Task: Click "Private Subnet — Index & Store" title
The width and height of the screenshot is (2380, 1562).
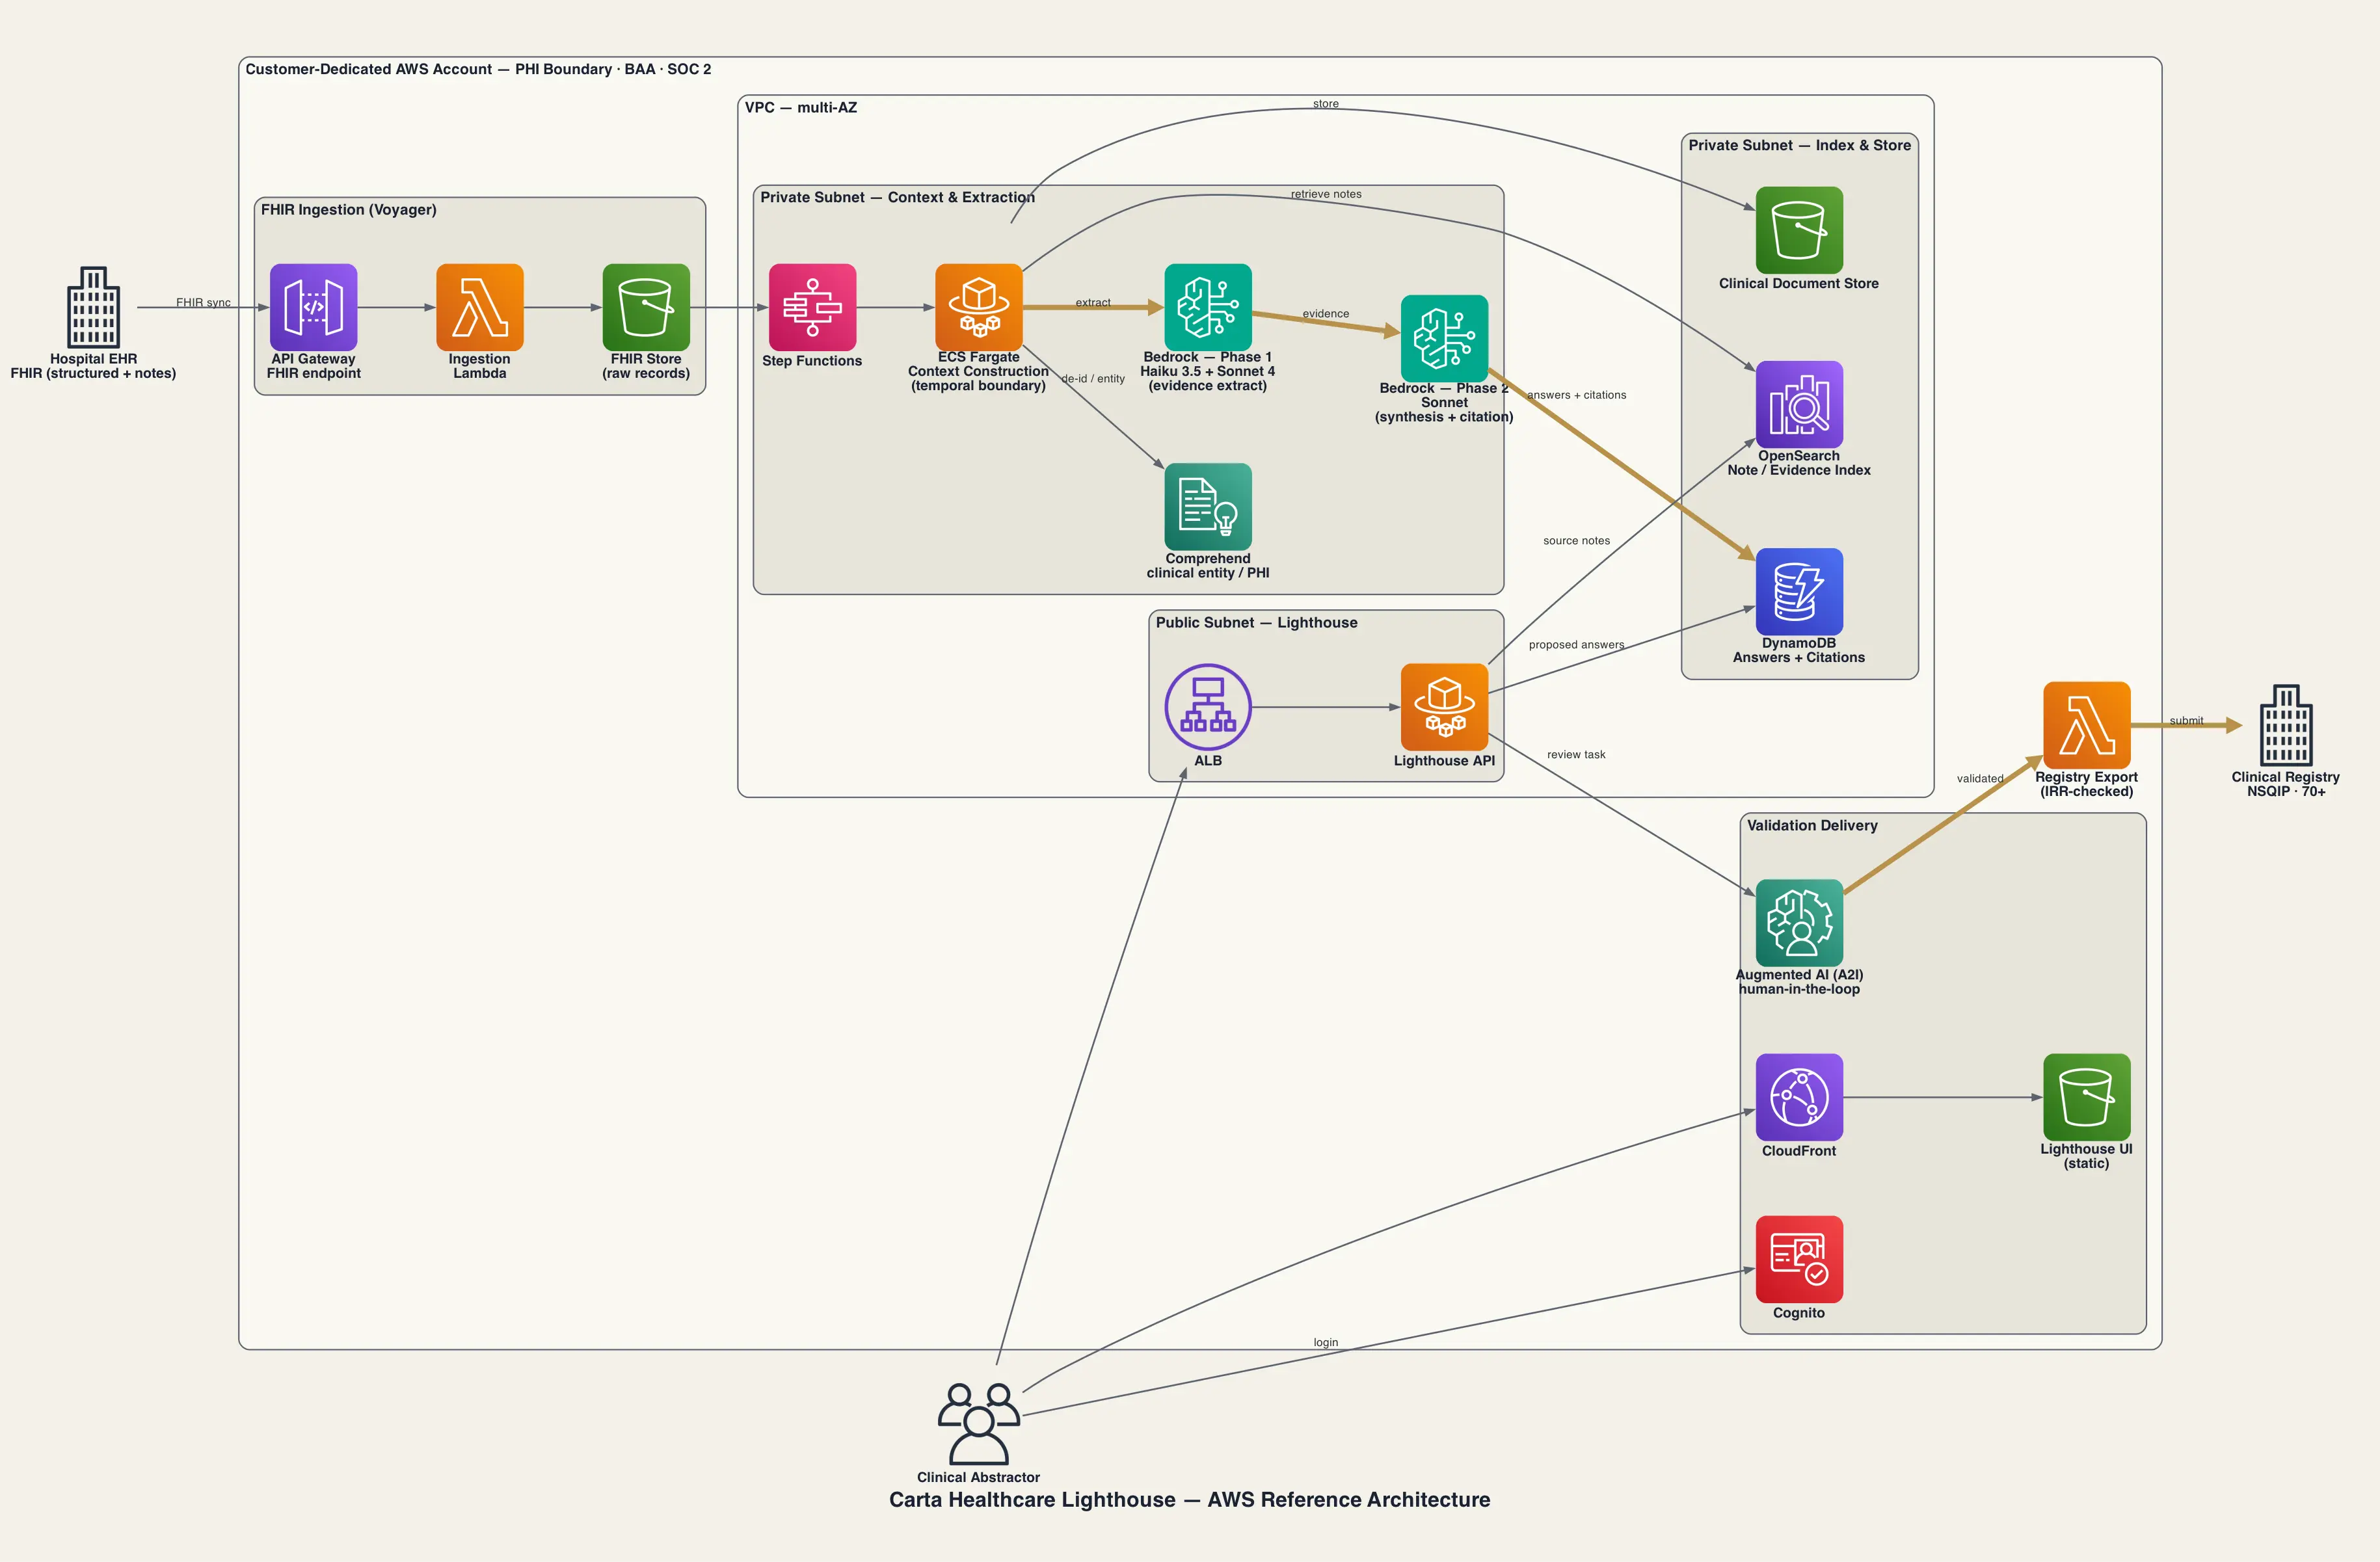Action: pos(1799,145)
